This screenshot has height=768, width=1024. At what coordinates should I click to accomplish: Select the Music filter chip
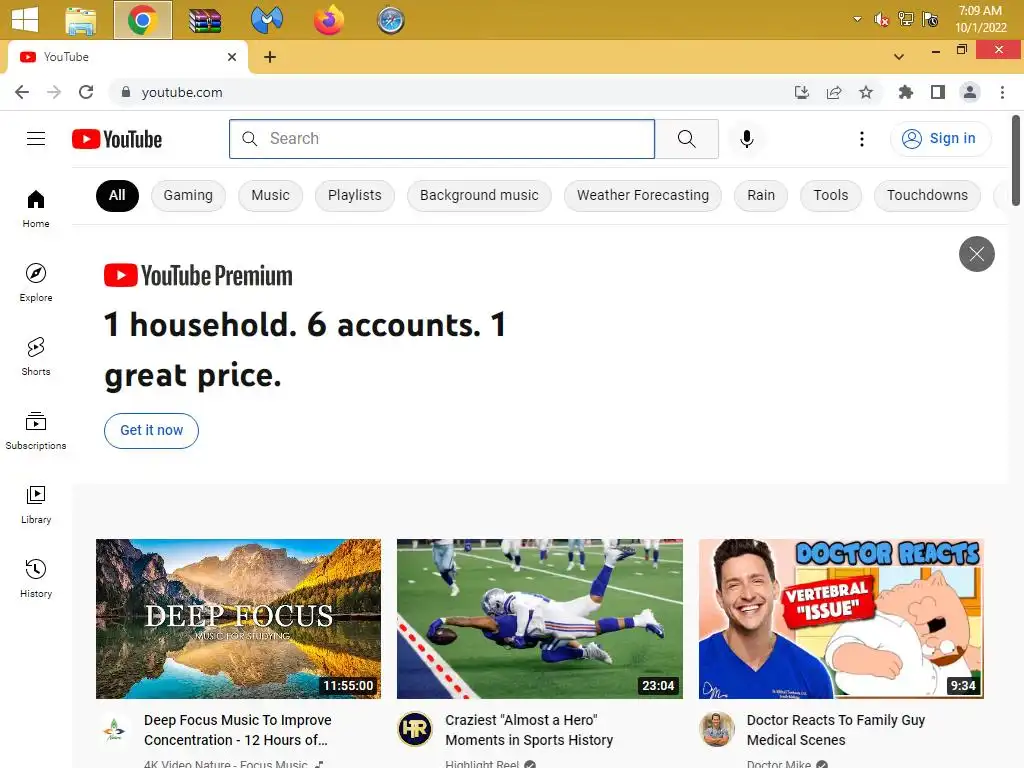(270, 195)
